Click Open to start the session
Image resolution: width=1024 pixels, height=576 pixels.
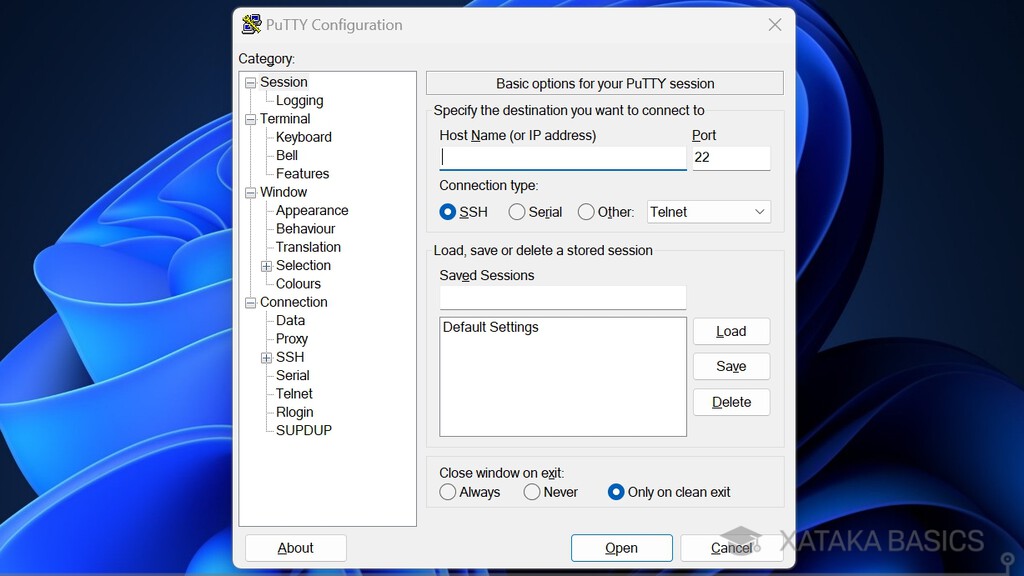pyautogui.click(x=621, y=548)
